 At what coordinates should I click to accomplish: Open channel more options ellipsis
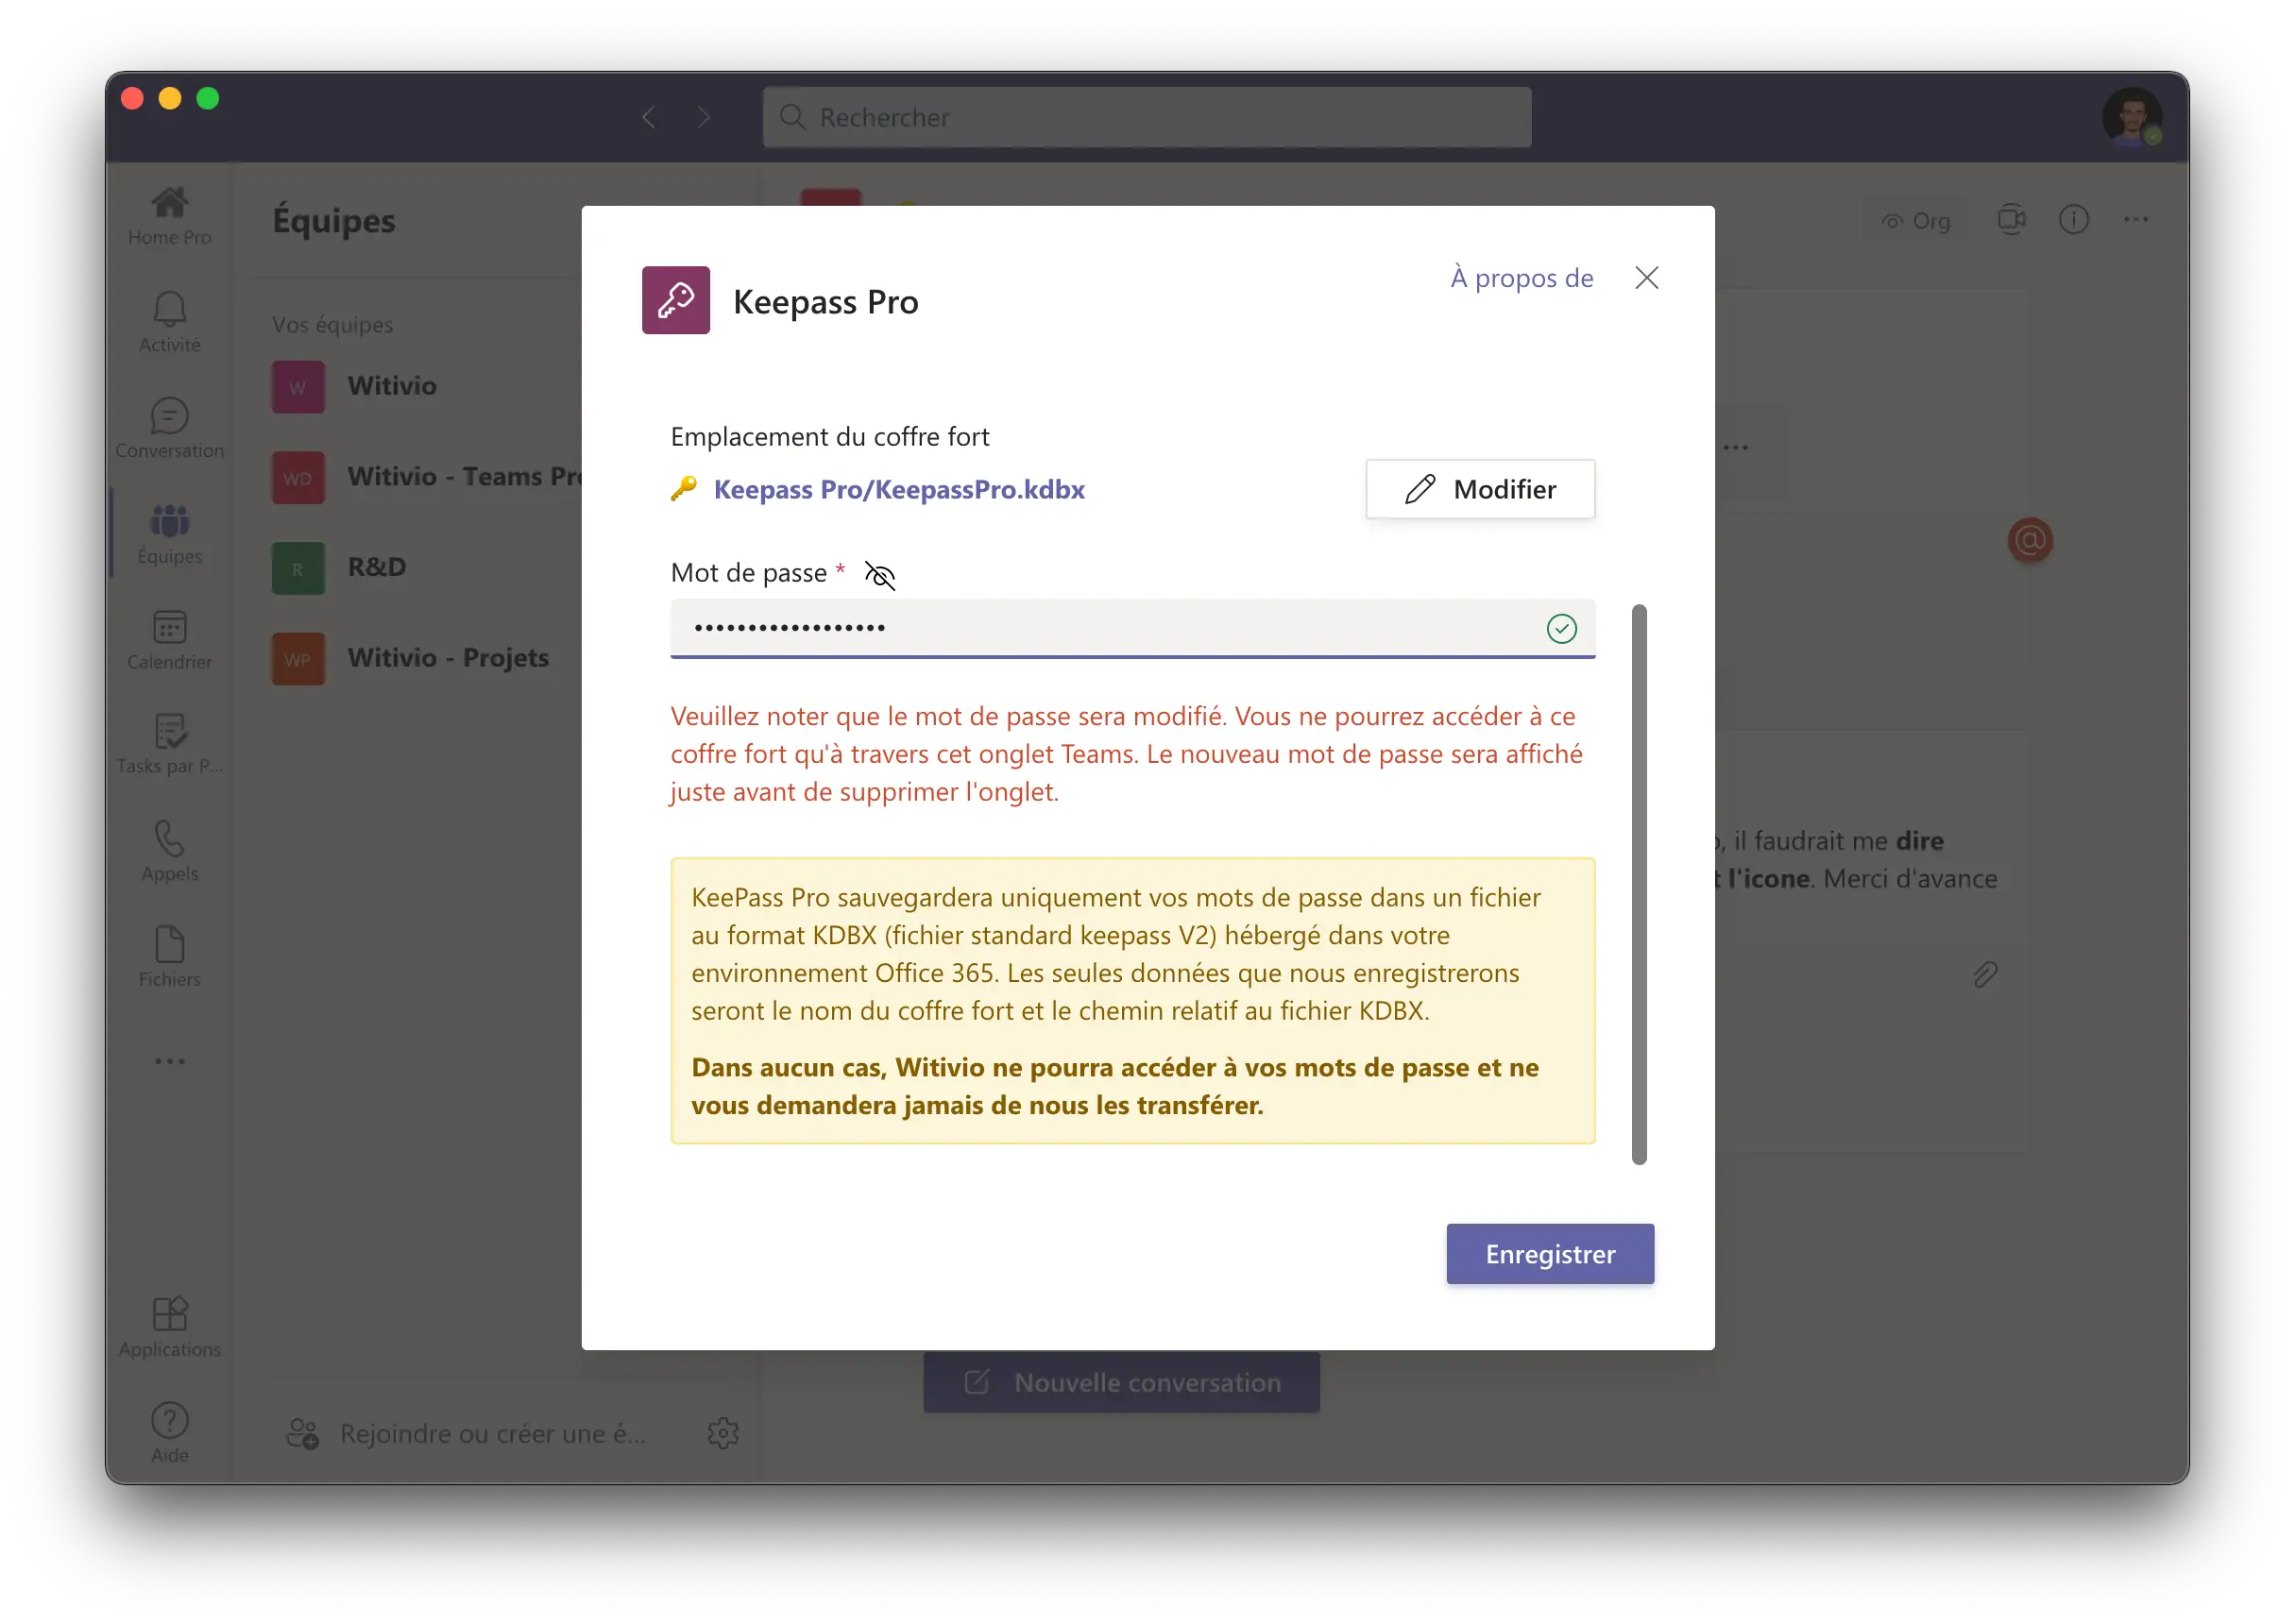click(x=2135, y=219)
